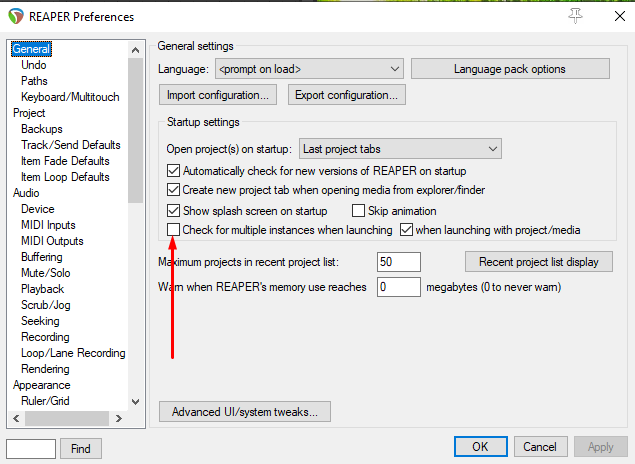
Task: Open MIDI Outputs preferences
Action: pyautogui.click(x=52, y=241)
